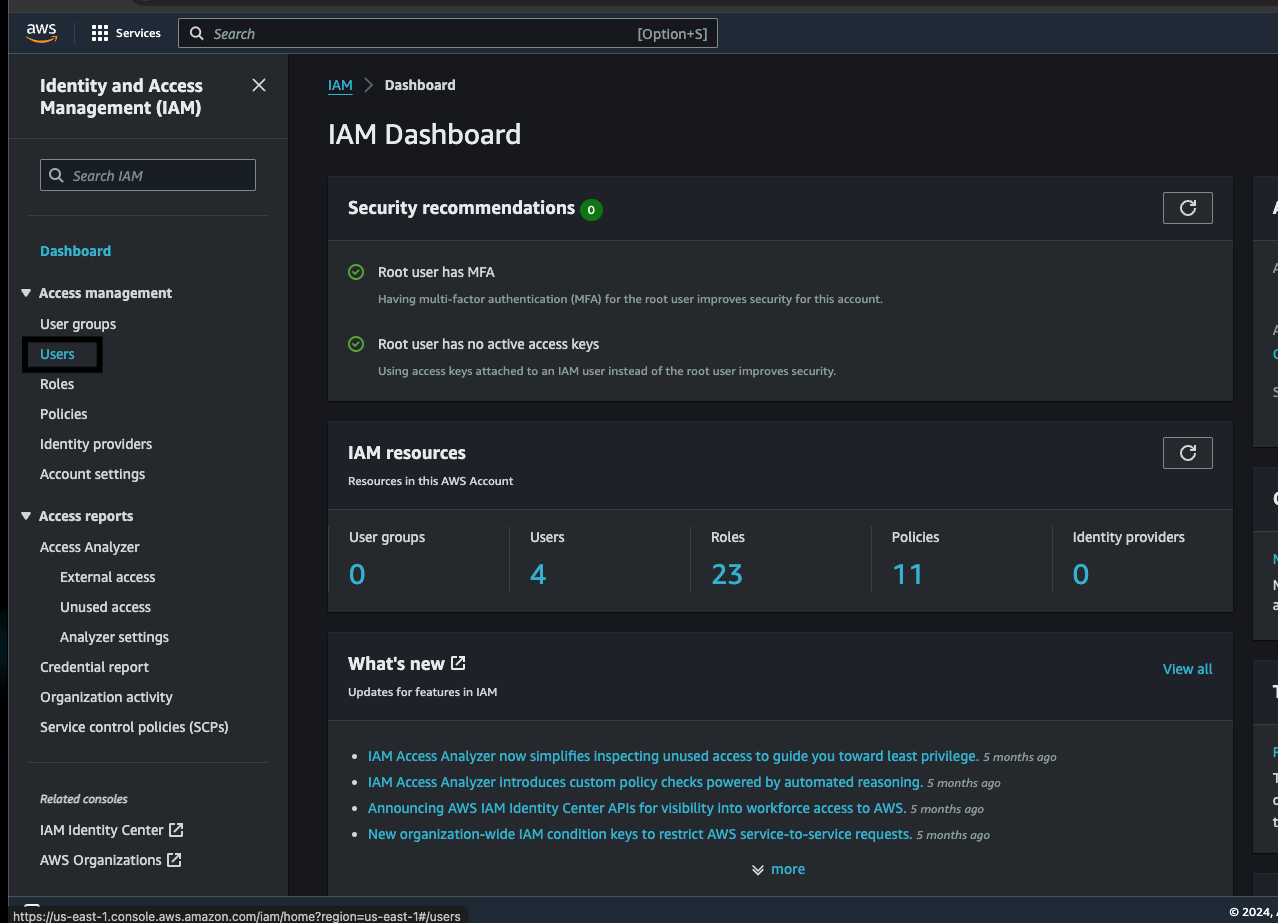Click the Roles count 23
This screenshot has width=1278, height=923.
(727, 574)
